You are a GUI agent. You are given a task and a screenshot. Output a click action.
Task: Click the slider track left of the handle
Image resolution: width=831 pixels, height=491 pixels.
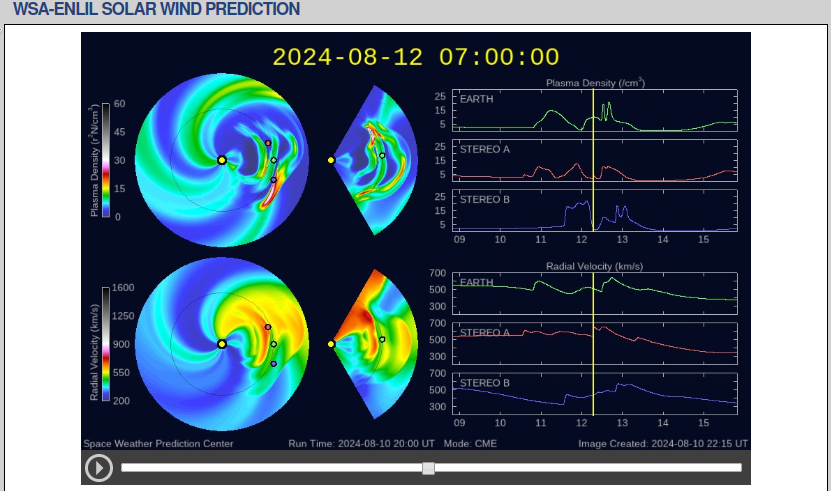pos(270,468)
